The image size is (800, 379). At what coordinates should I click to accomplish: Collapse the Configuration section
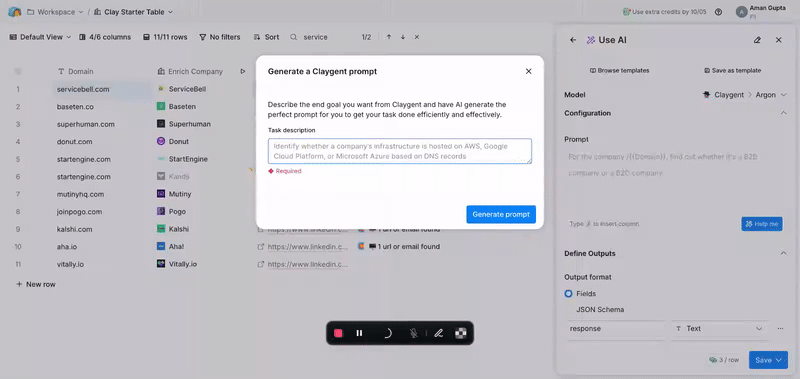point(784,113)
